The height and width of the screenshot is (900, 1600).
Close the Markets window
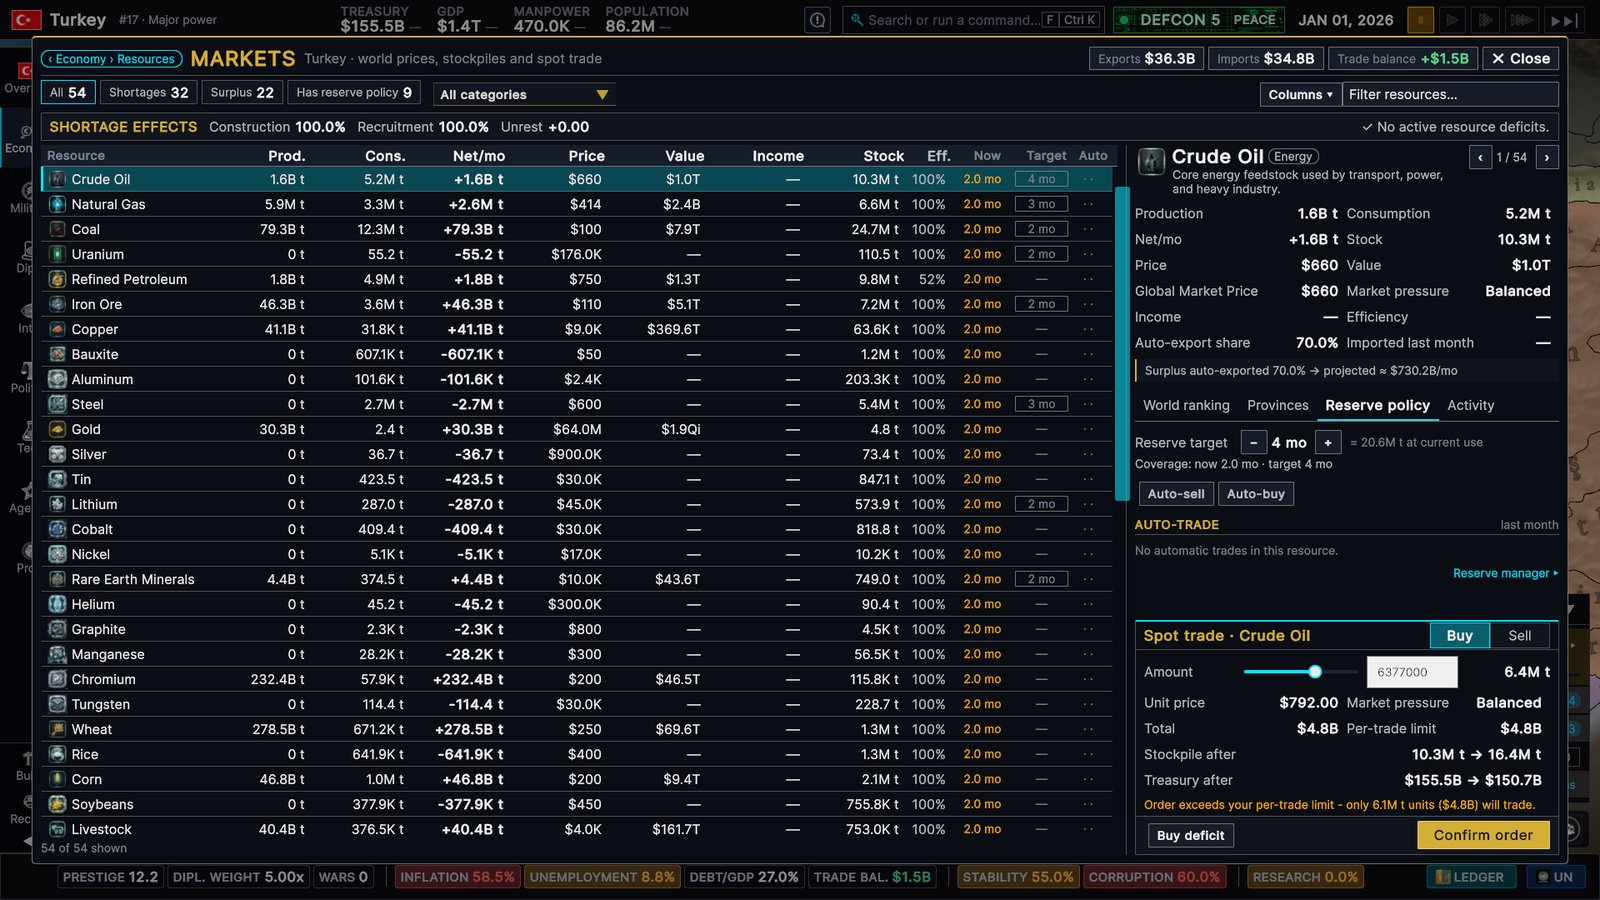pos(1520,59)
